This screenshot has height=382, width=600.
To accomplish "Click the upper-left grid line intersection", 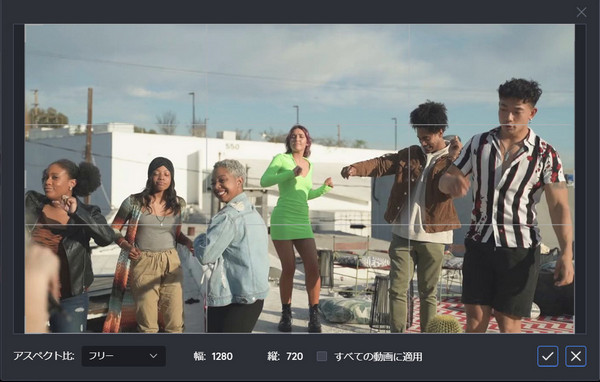I will [x=206, y=125].
